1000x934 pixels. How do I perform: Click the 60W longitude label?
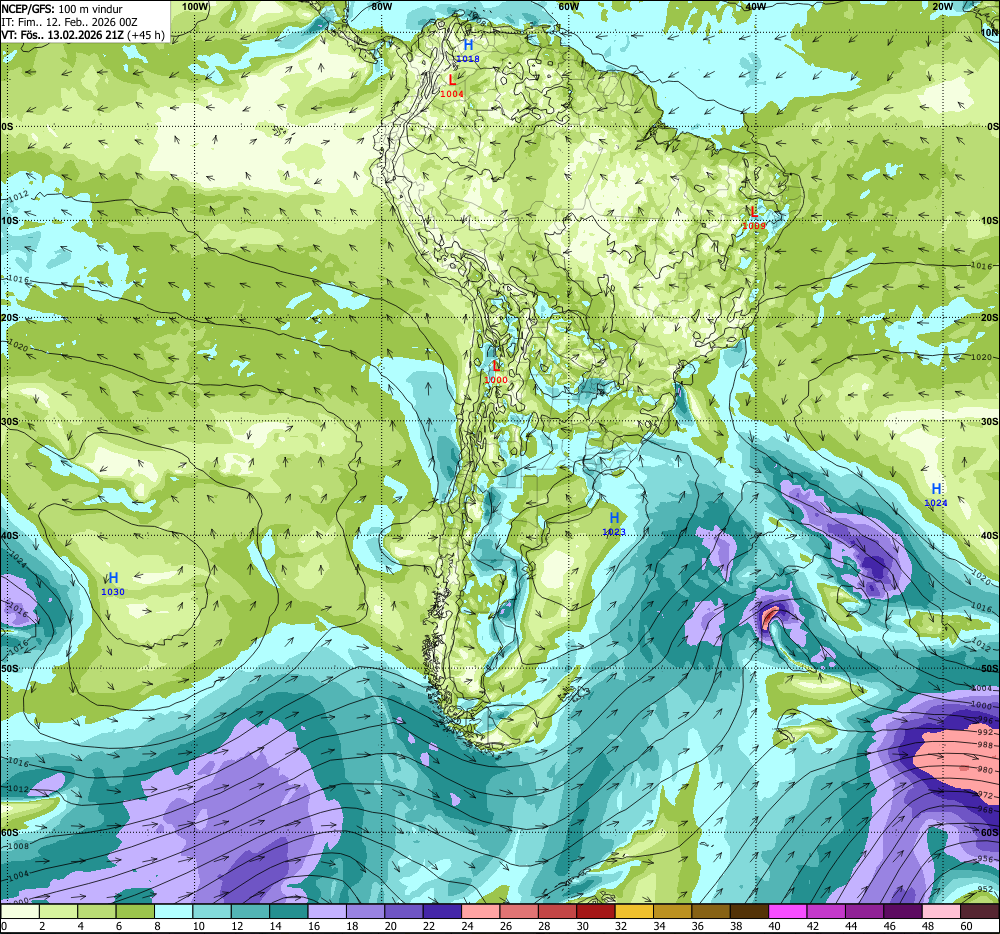[568, 6]
